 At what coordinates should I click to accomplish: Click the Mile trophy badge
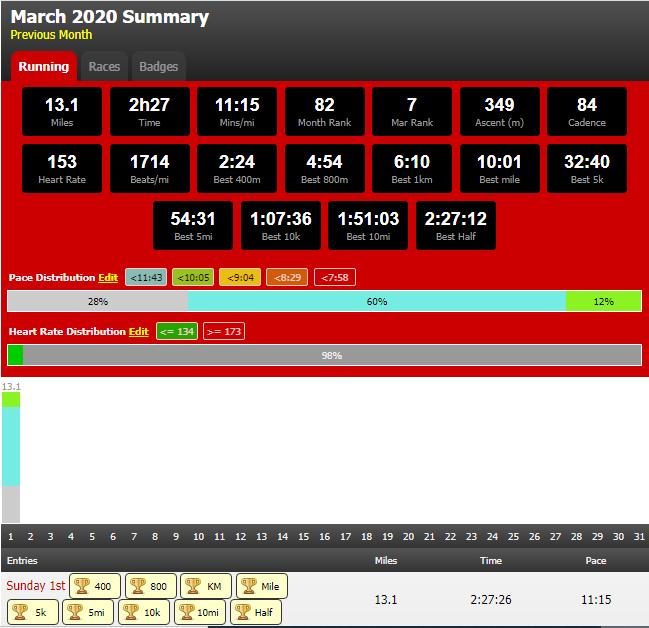262,586
